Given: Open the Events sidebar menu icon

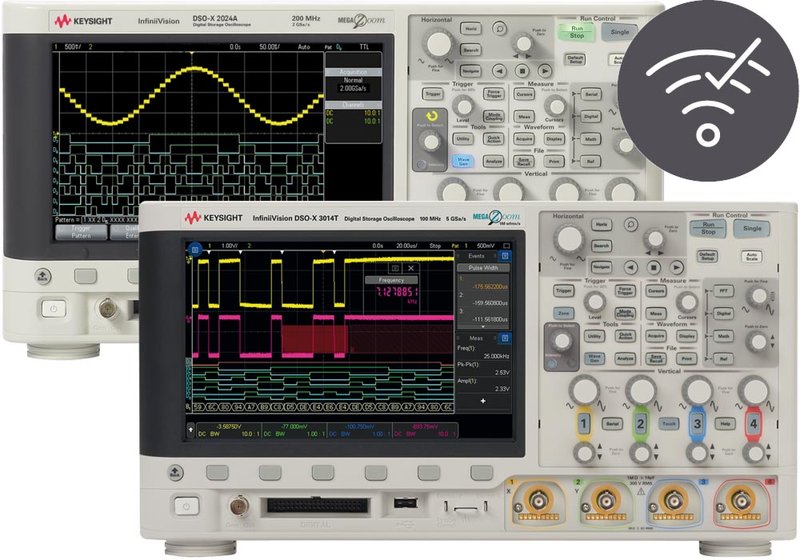Looking at the screenshot, I should (505, 256).
